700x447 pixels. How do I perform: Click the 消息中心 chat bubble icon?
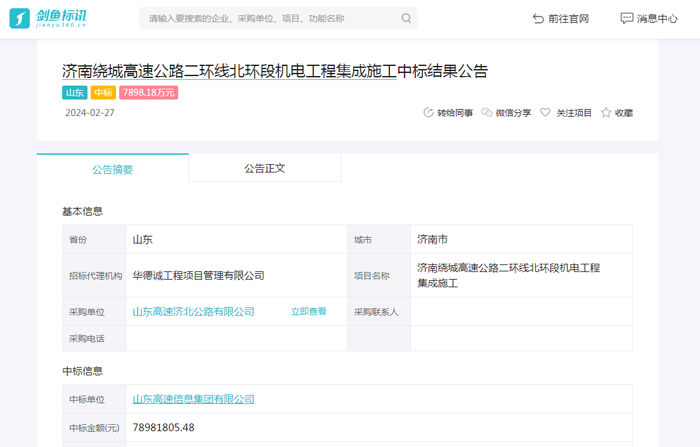(626, 18)
